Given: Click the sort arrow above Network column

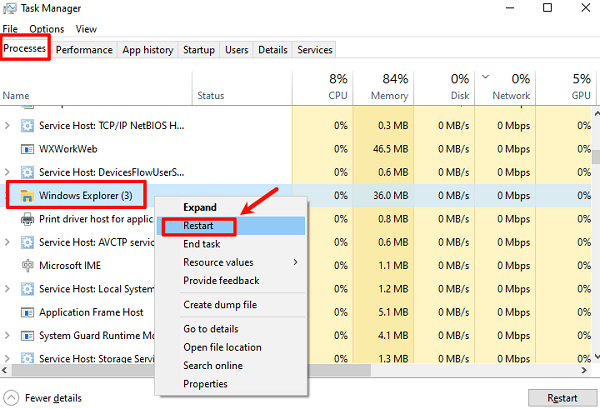Looking at the screenshot, I should (x=485, y=77).
